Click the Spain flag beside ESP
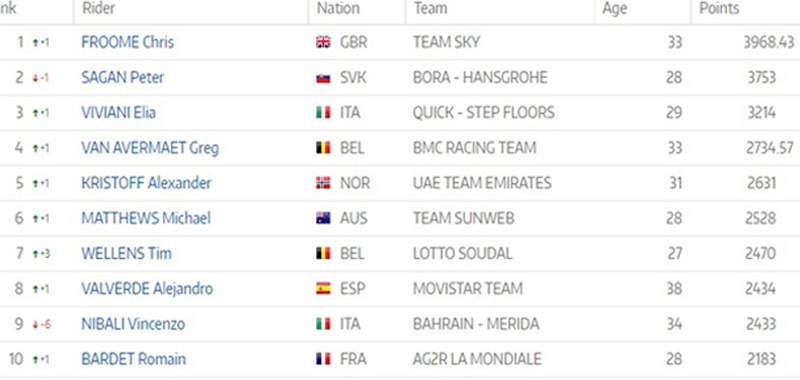 pos(323,289)
